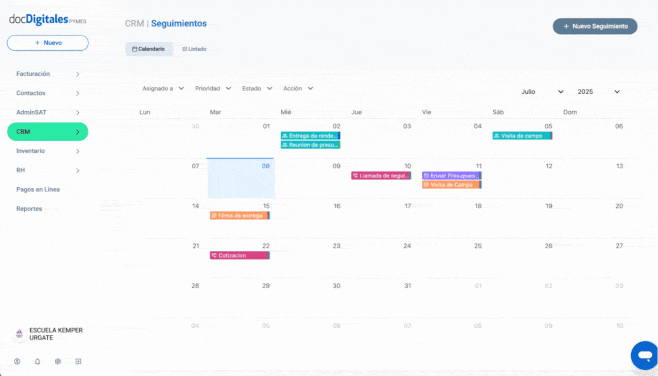Click the Nuevo button in sidebar

point(47,43)
